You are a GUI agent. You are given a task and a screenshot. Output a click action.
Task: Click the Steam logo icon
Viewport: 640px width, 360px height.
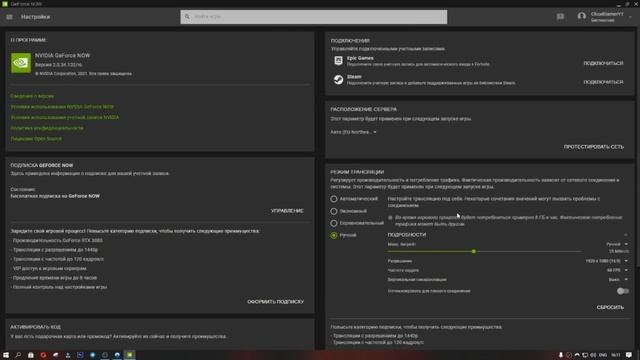[338, 79]
